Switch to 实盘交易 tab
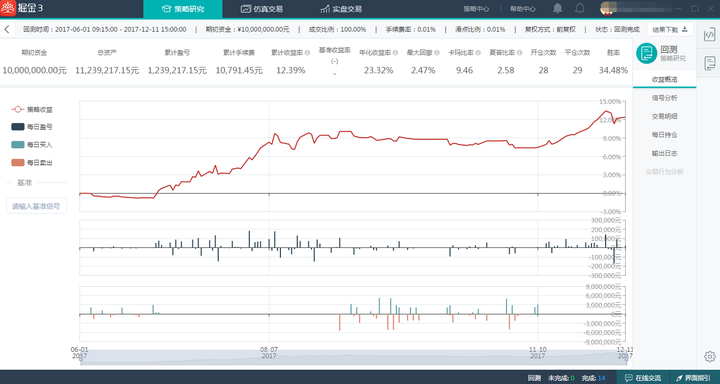 [x=341, y=9]
